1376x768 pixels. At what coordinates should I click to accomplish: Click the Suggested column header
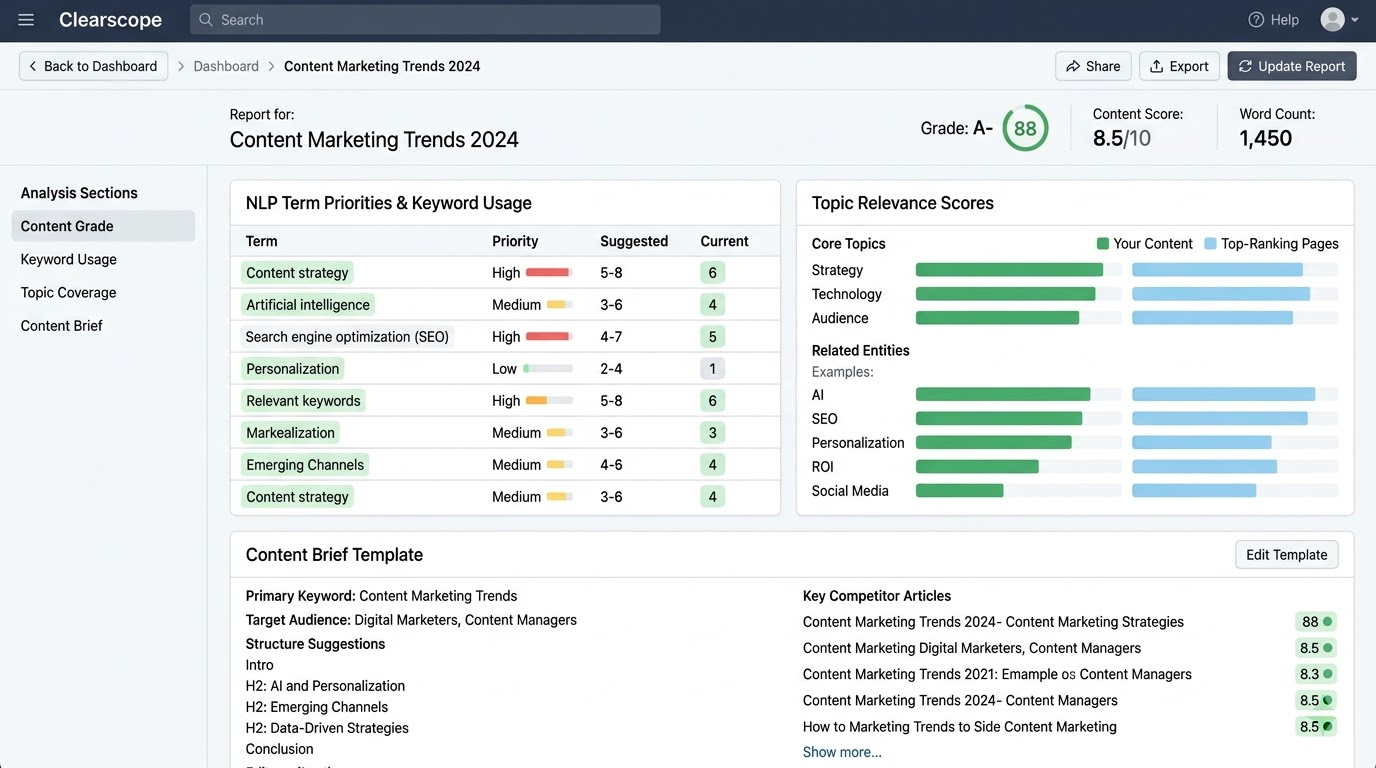click(x=634, y=241)
